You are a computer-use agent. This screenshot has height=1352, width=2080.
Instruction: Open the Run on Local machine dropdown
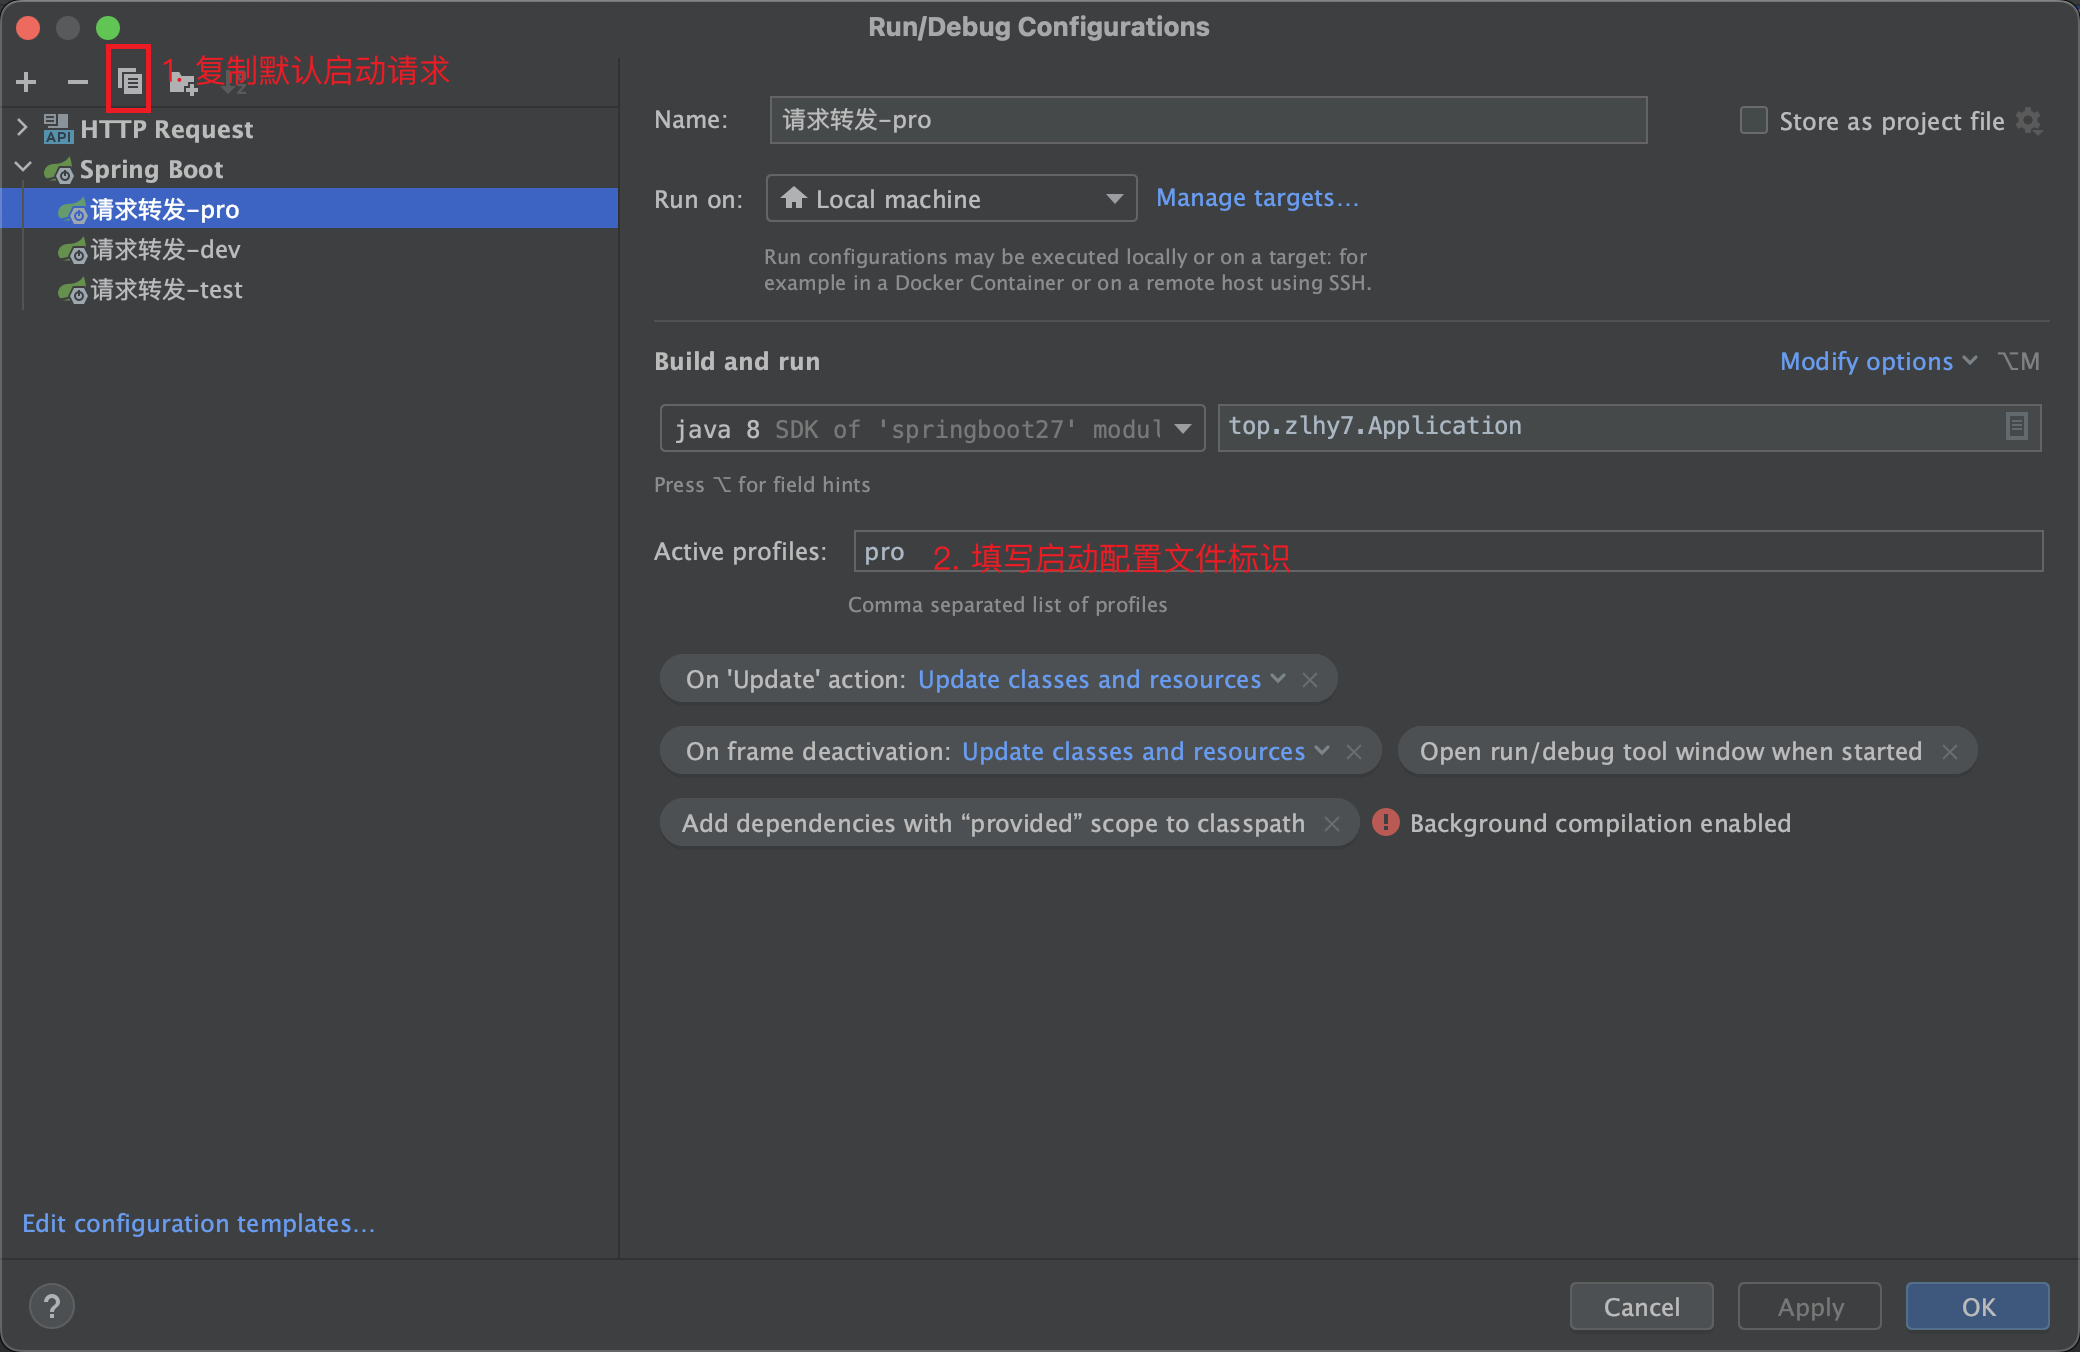pyautogui.click(x=951, y=198)
